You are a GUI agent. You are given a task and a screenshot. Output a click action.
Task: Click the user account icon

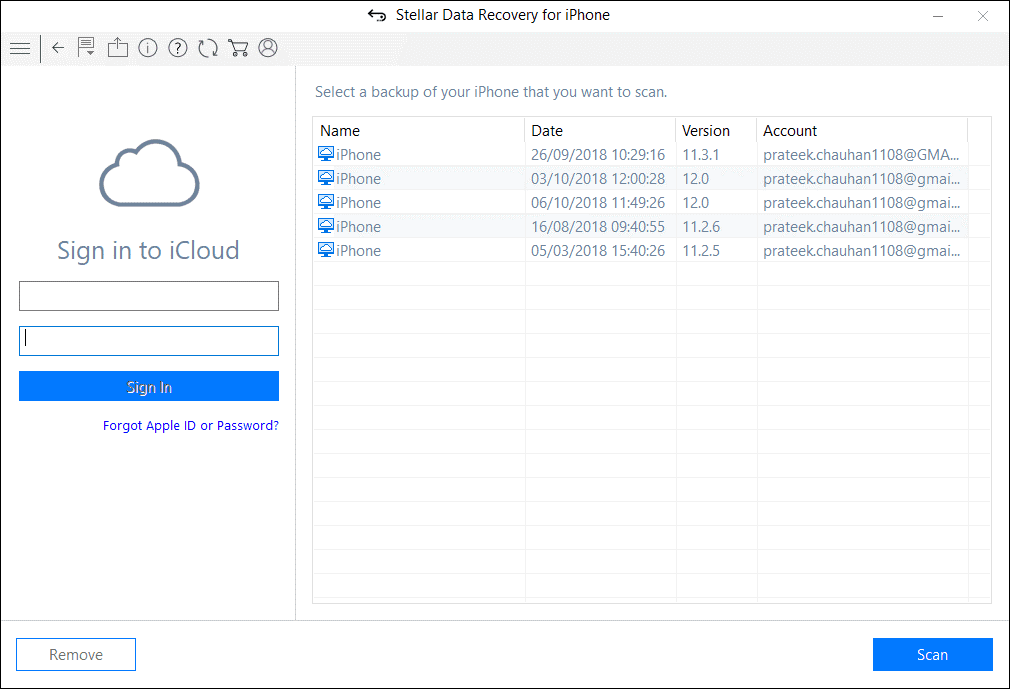268,48
